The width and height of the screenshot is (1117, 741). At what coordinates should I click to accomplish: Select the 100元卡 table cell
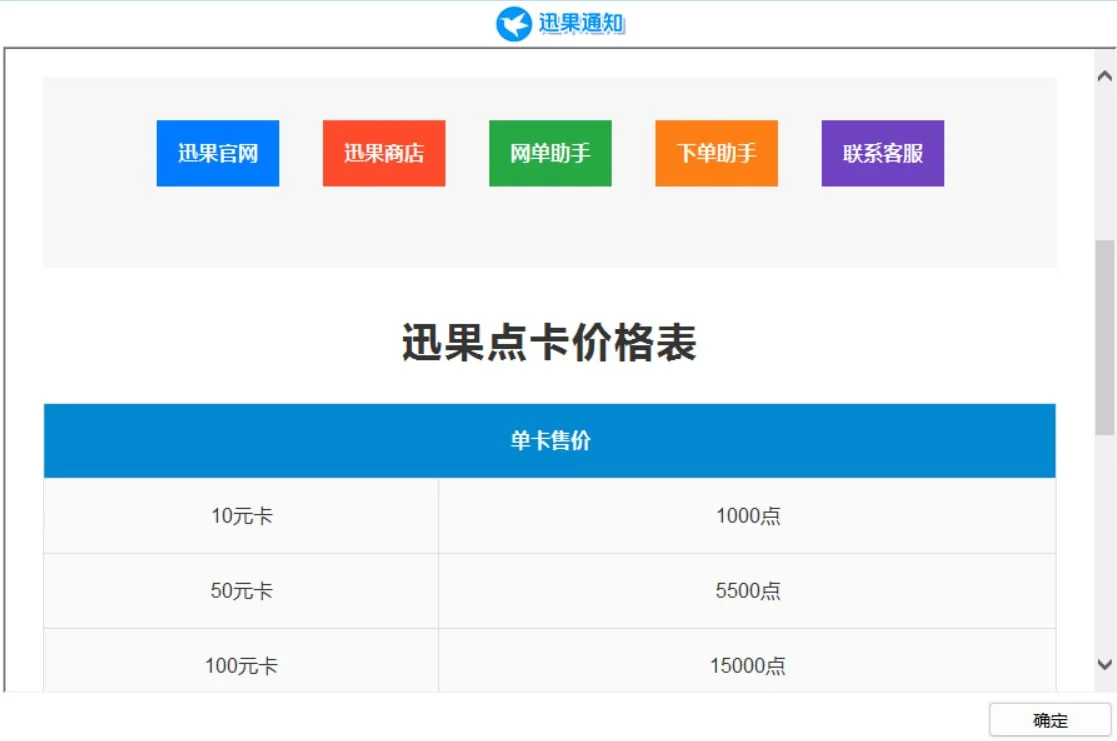[x=241, y=660]
